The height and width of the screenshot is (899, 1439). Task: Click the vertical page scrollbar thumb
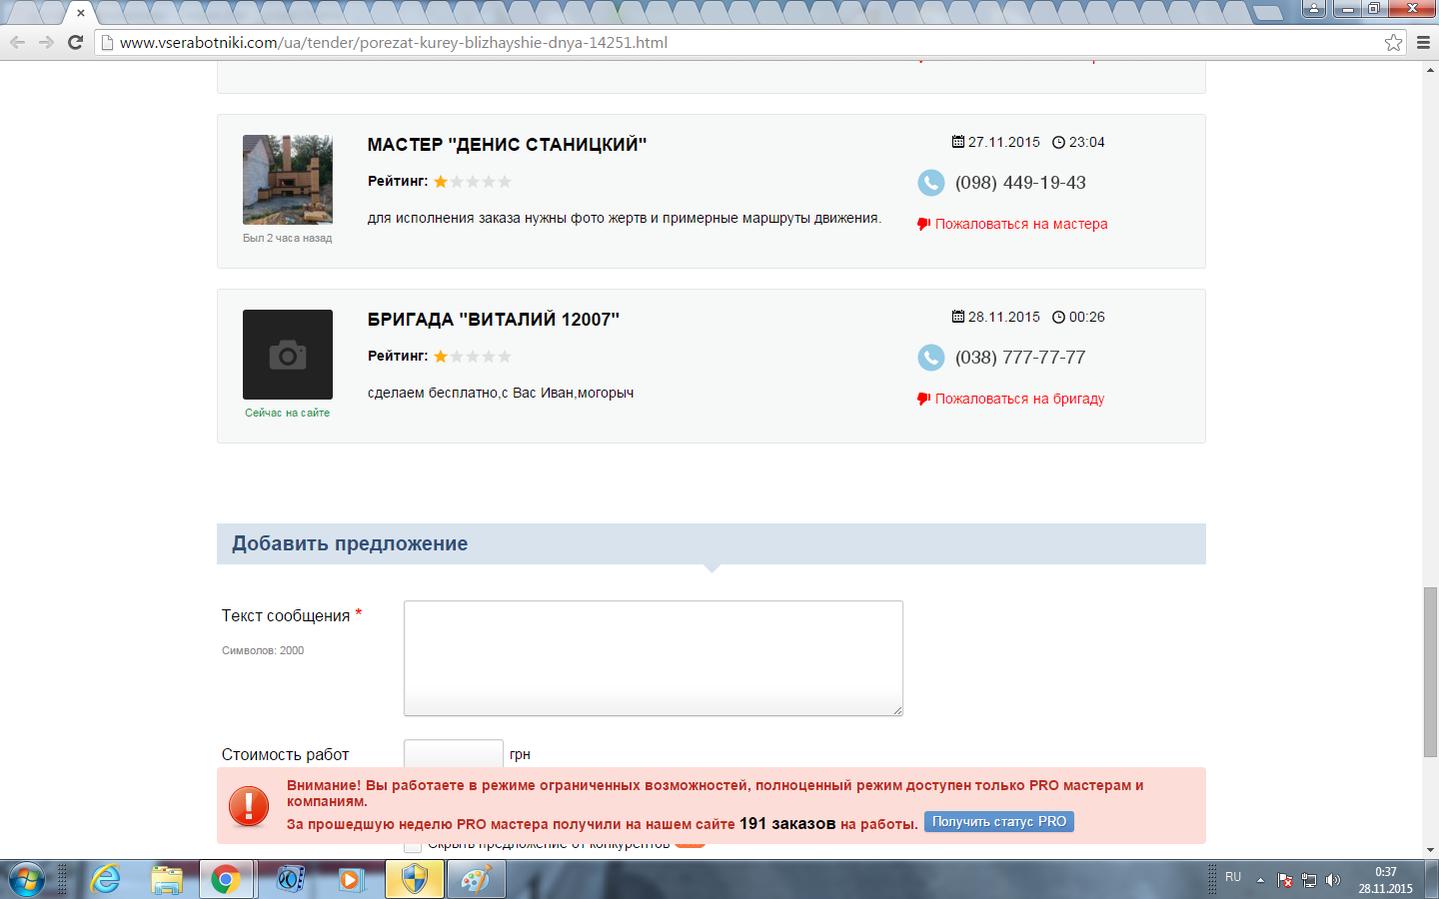click(x=1430, y=673)
